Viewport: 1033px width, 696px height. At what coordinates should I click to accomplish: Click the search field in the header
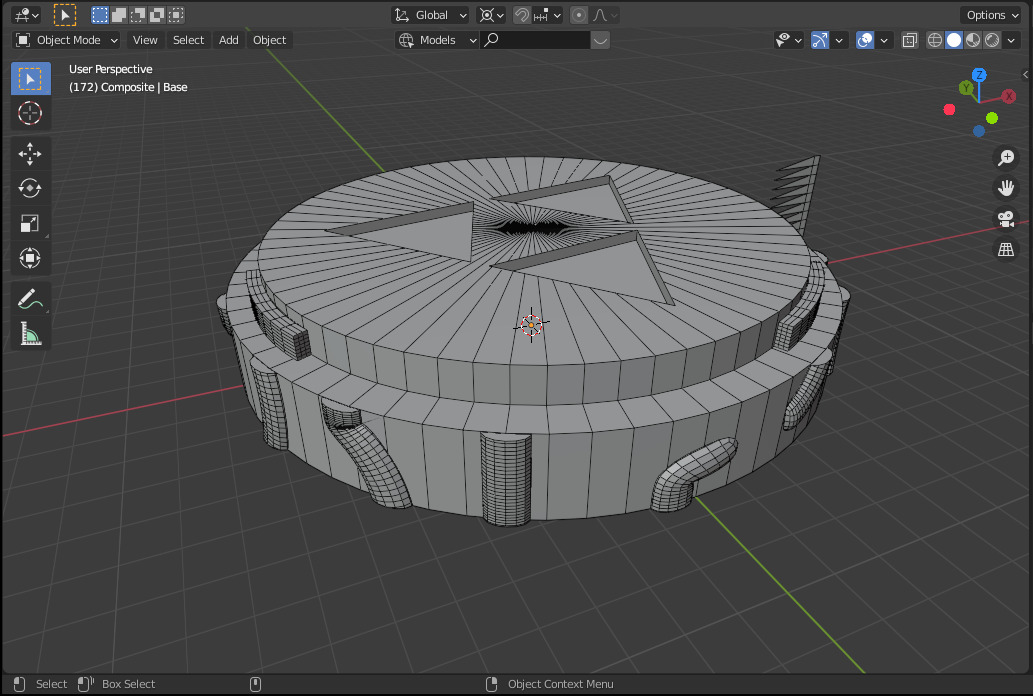click(x=535, y=40)
